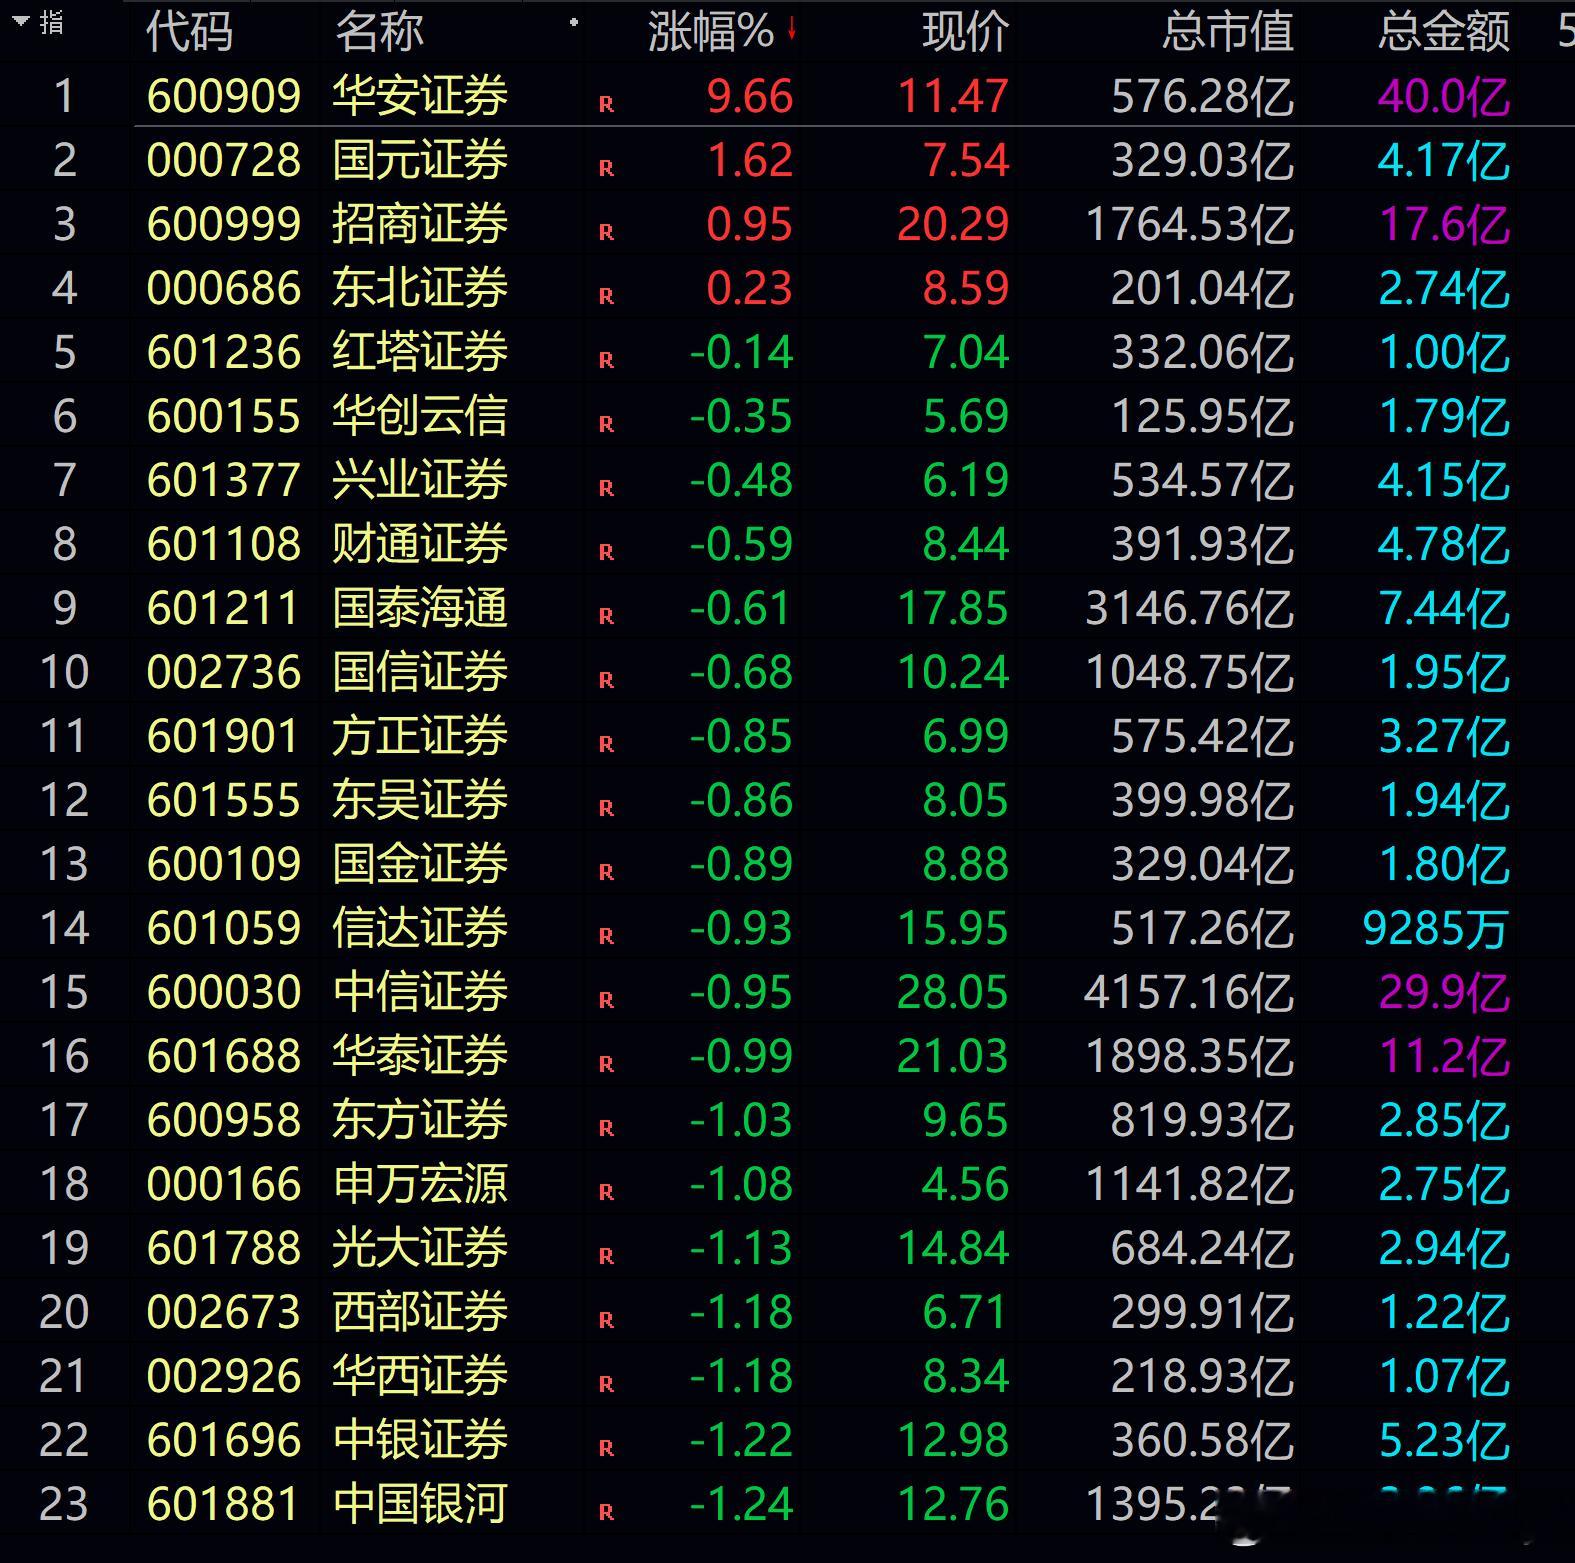Click the R icon in 西部证券 row
This screenshot has width=1575, height=1563.
click(x=606, y=1320)
